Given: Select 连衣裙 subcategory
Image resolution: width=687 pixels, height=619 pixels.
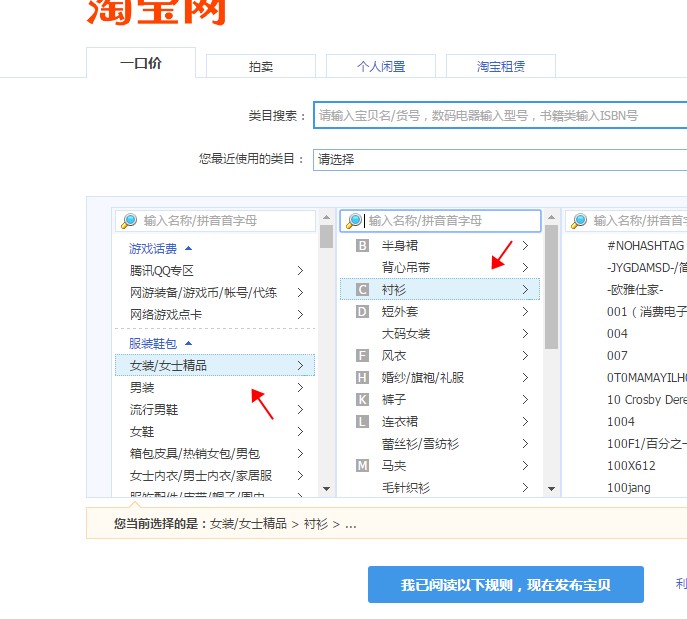Looking at the screenshot, I should point(440,422).
